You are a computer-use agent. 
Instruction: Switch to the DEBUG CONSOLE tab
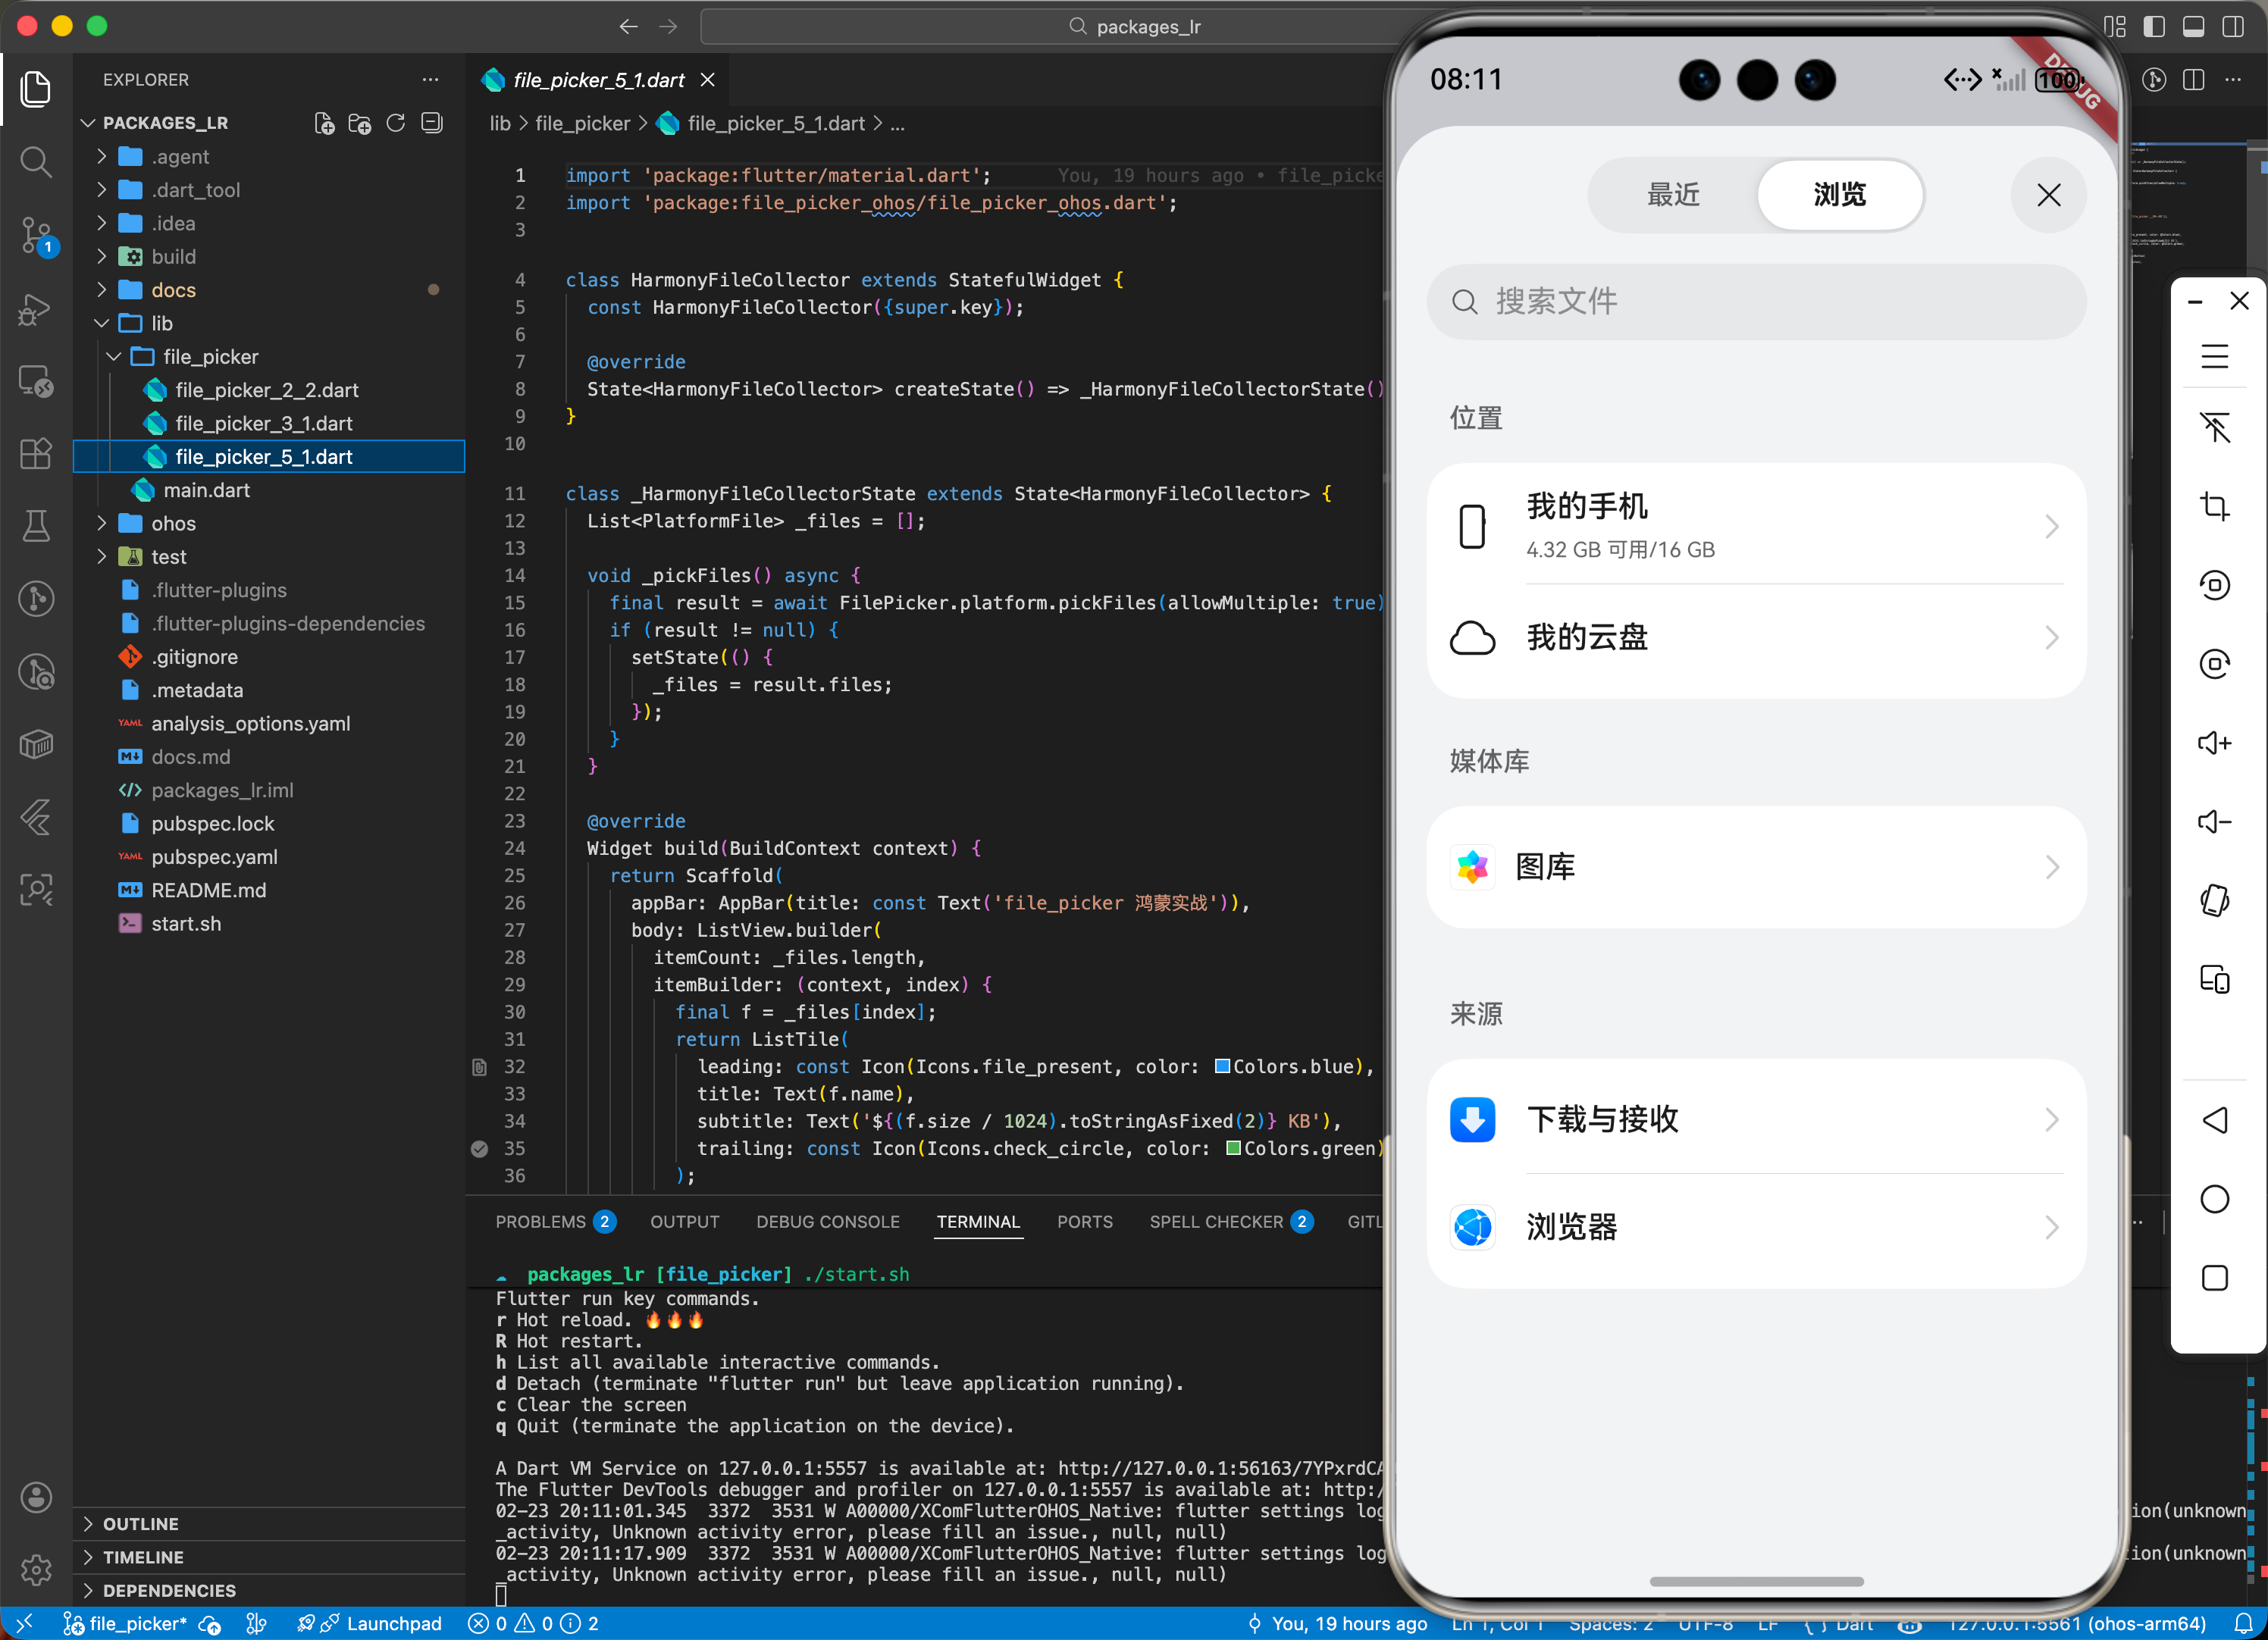[827, 1222]
